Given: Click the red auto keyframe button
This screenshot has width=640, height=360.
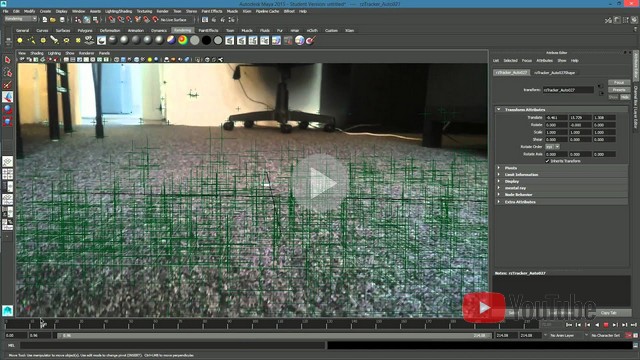Looking at the screenshot, I should (x=628, y=335).
